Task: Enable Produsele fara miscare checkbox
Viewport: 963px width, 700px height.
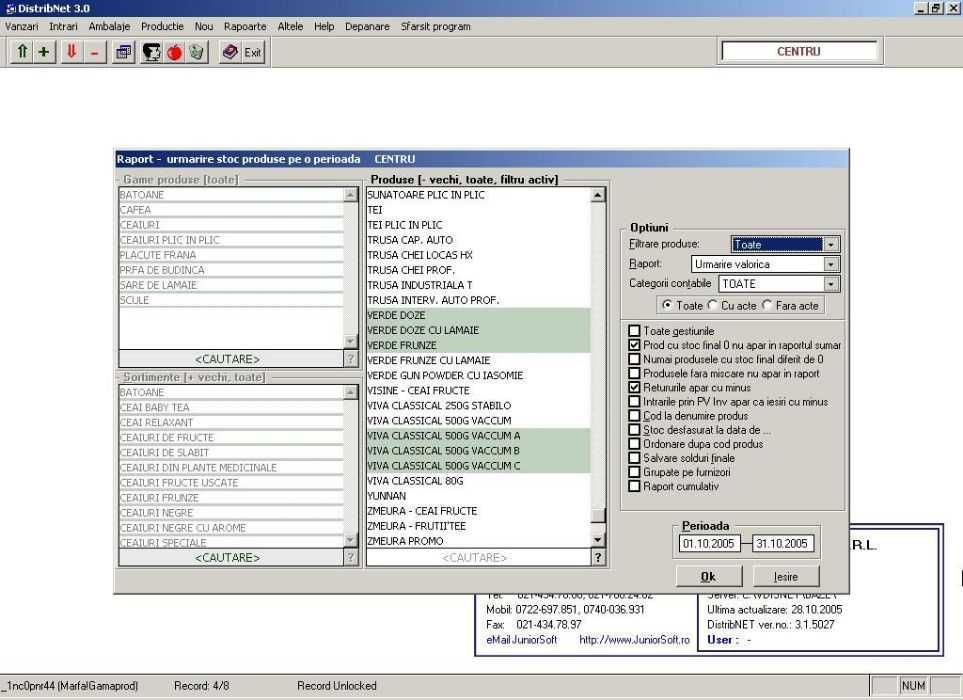Action: (634, 373)
